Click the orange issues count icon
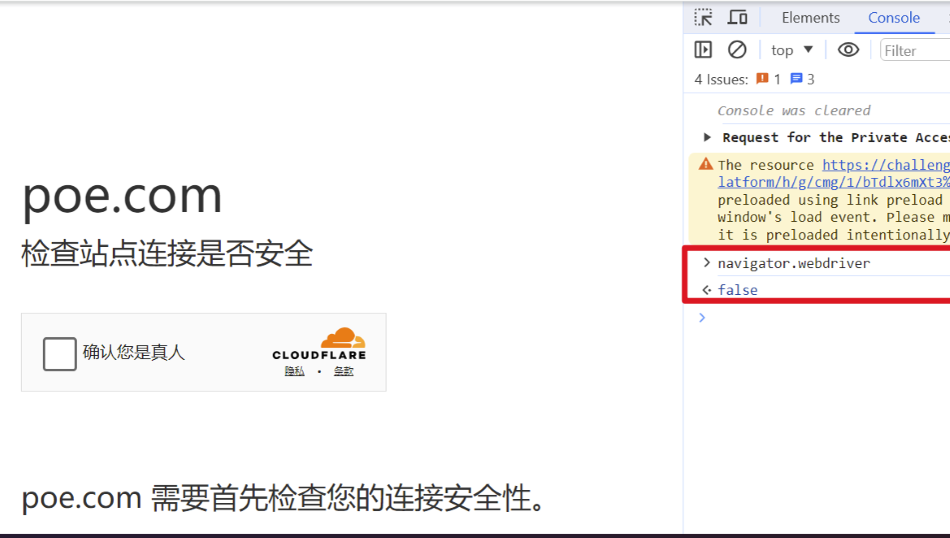This screenshot has width=950, height=538. [762, 79]
